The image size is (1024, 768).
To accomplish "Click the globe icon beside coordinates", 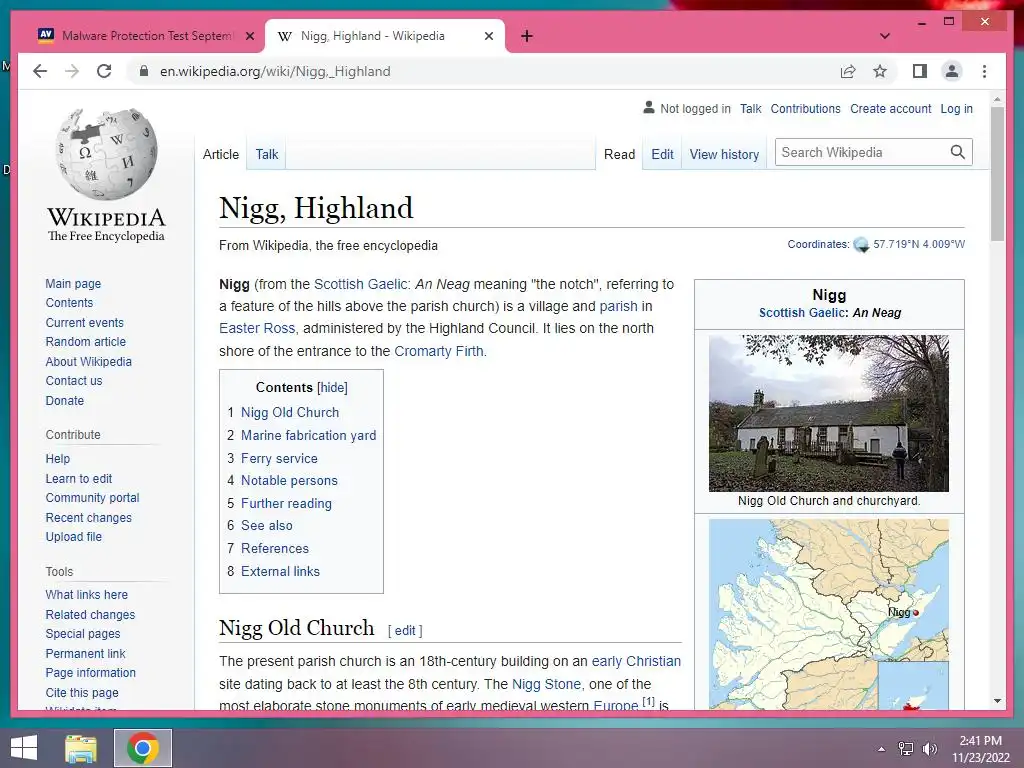I will pyautogui.click(x=861, y=245).
